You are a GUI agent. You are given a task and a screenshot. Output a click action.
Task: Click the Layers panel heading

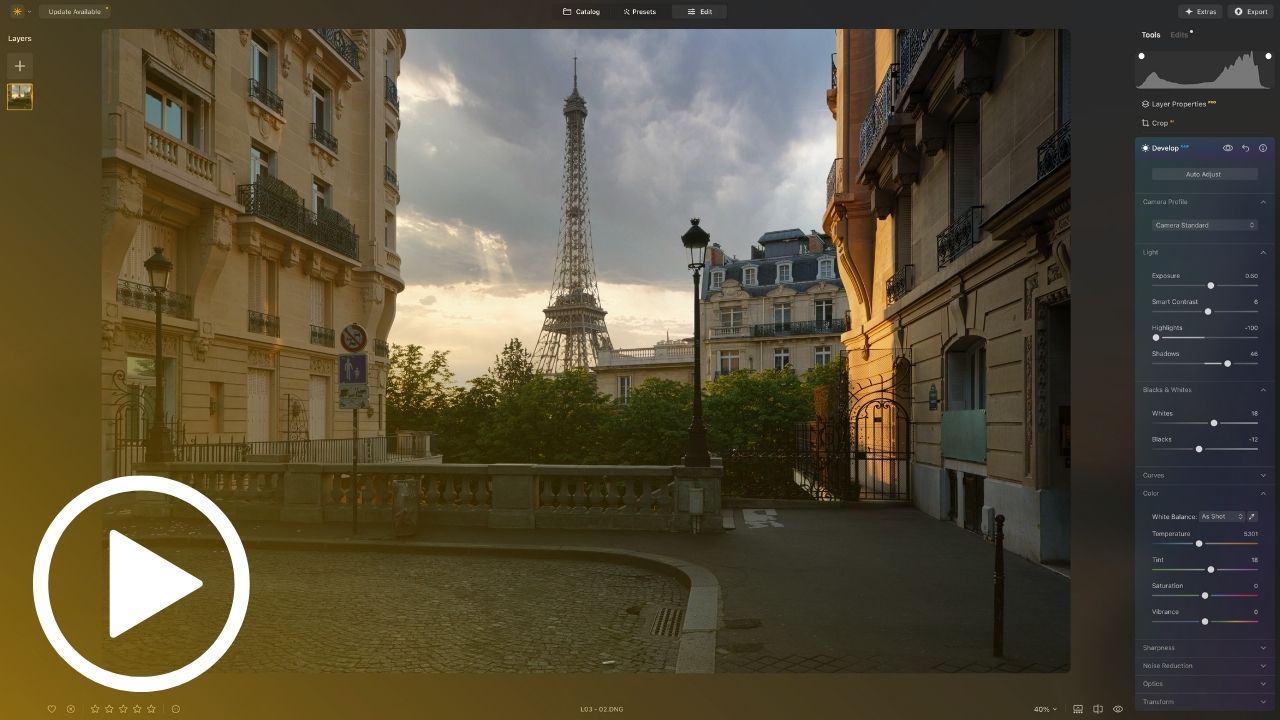tap(20, 38)
